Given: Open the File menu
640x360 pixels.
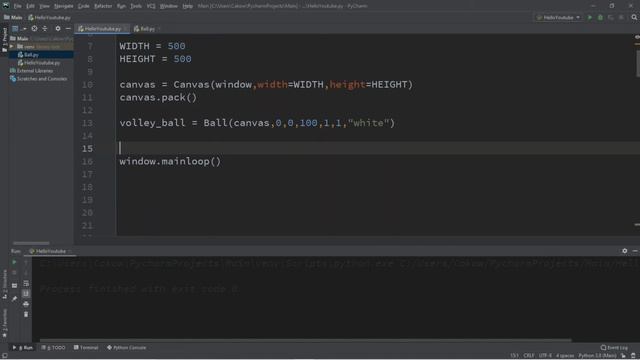Looking at the screenshot, I should pyautogui.click(x=18, y=6).
